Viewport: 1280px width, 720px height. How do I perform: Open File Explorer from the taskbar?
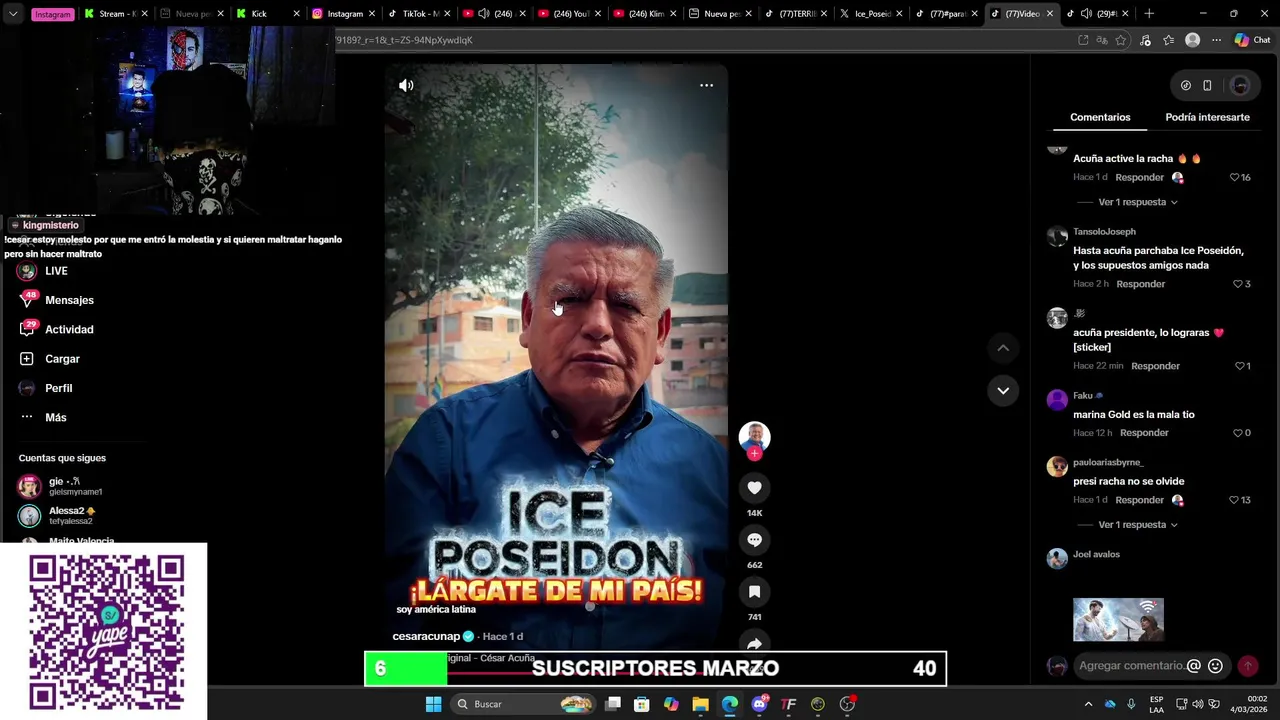[x=700, y=704]
